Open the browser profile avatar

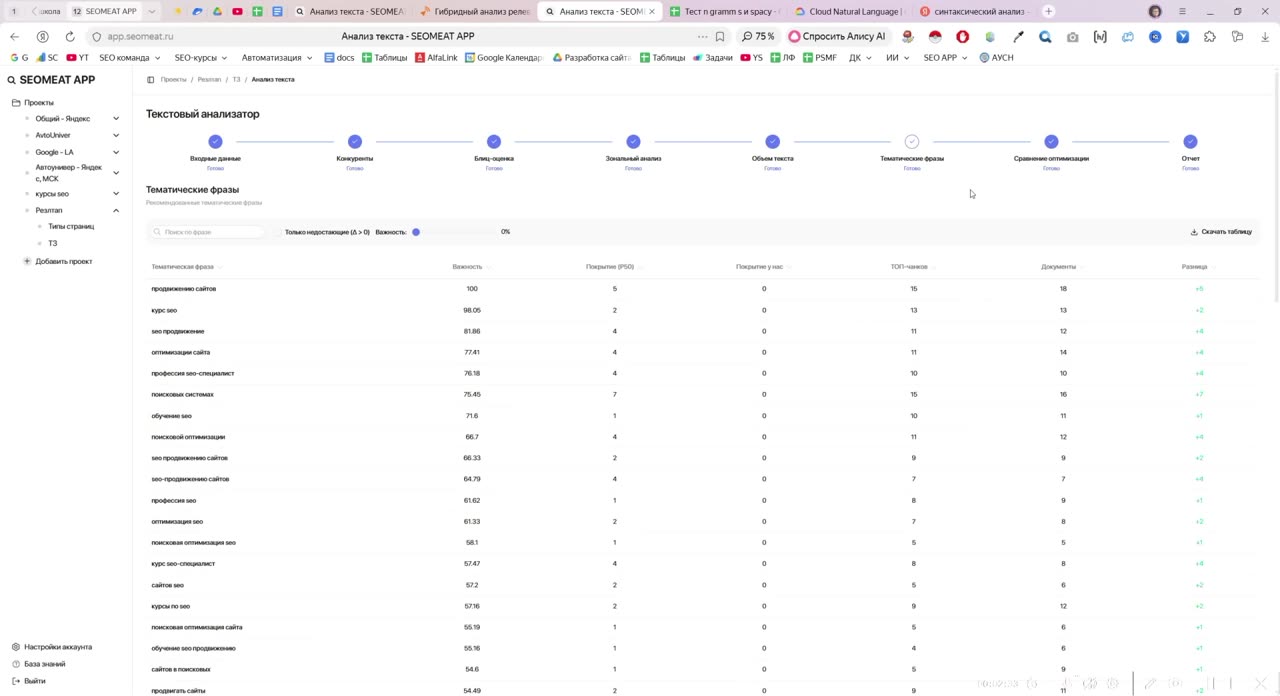point(1155,11)
